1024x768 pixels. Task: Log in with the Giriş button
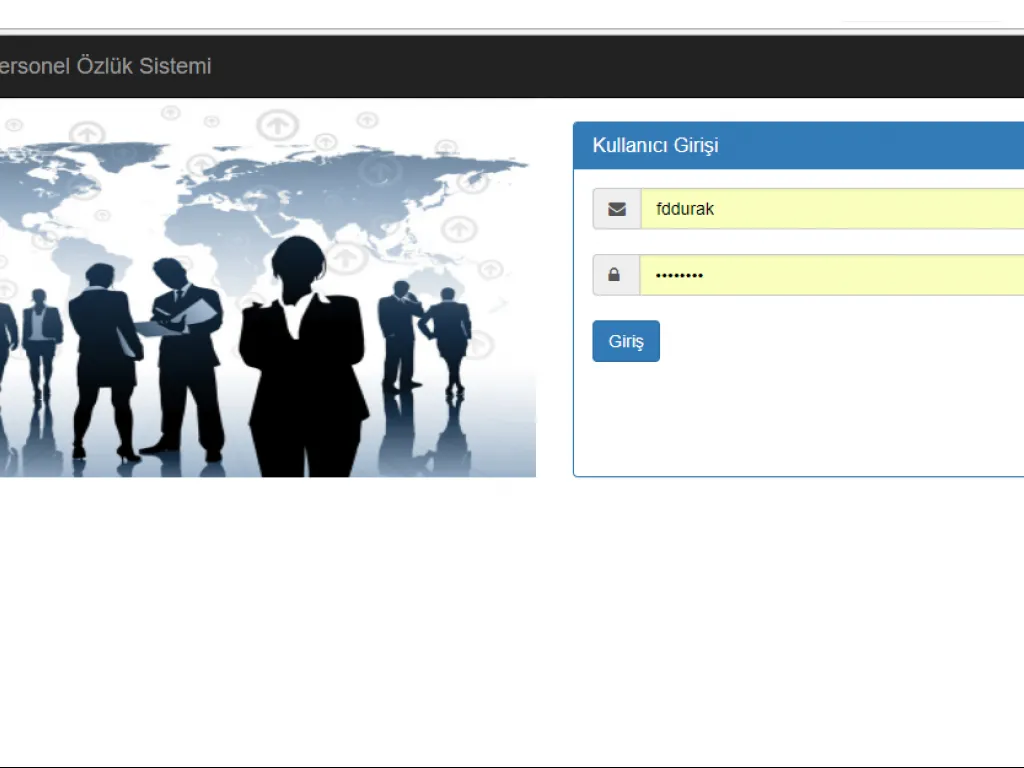tap(626, 341)
